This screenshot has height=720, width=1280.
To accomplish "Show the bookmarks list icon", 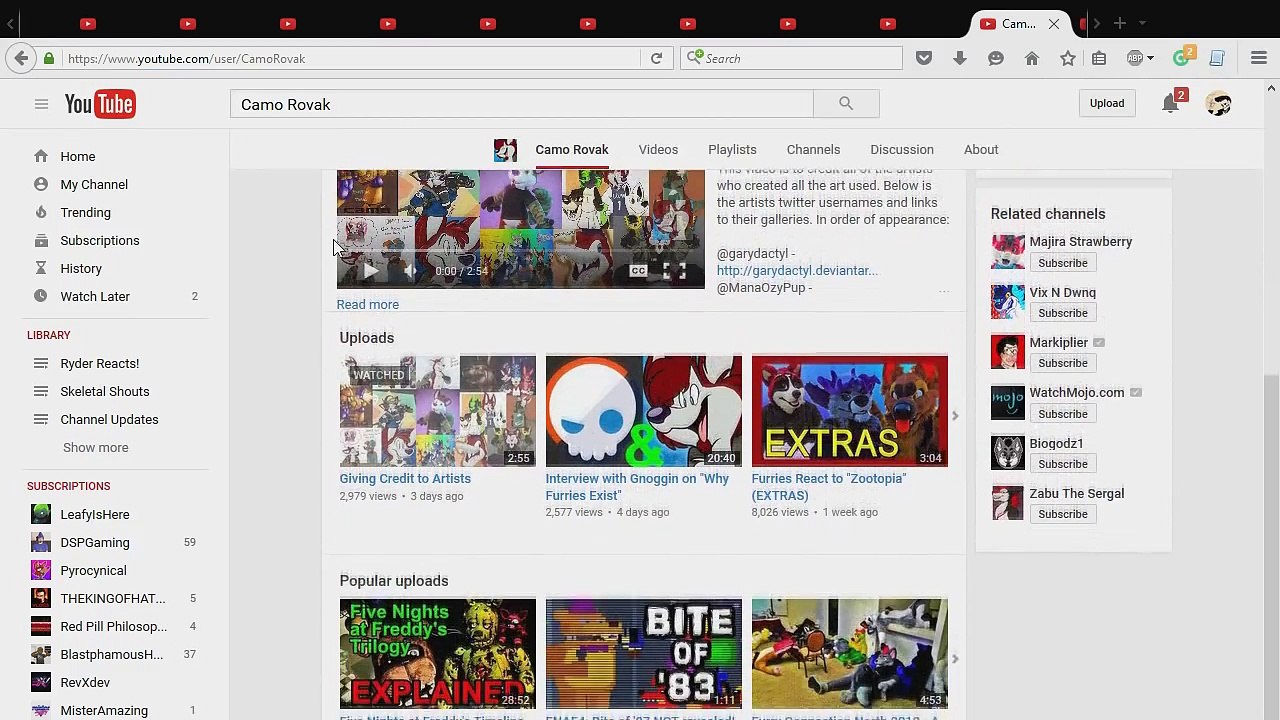I will point(1099,58).
